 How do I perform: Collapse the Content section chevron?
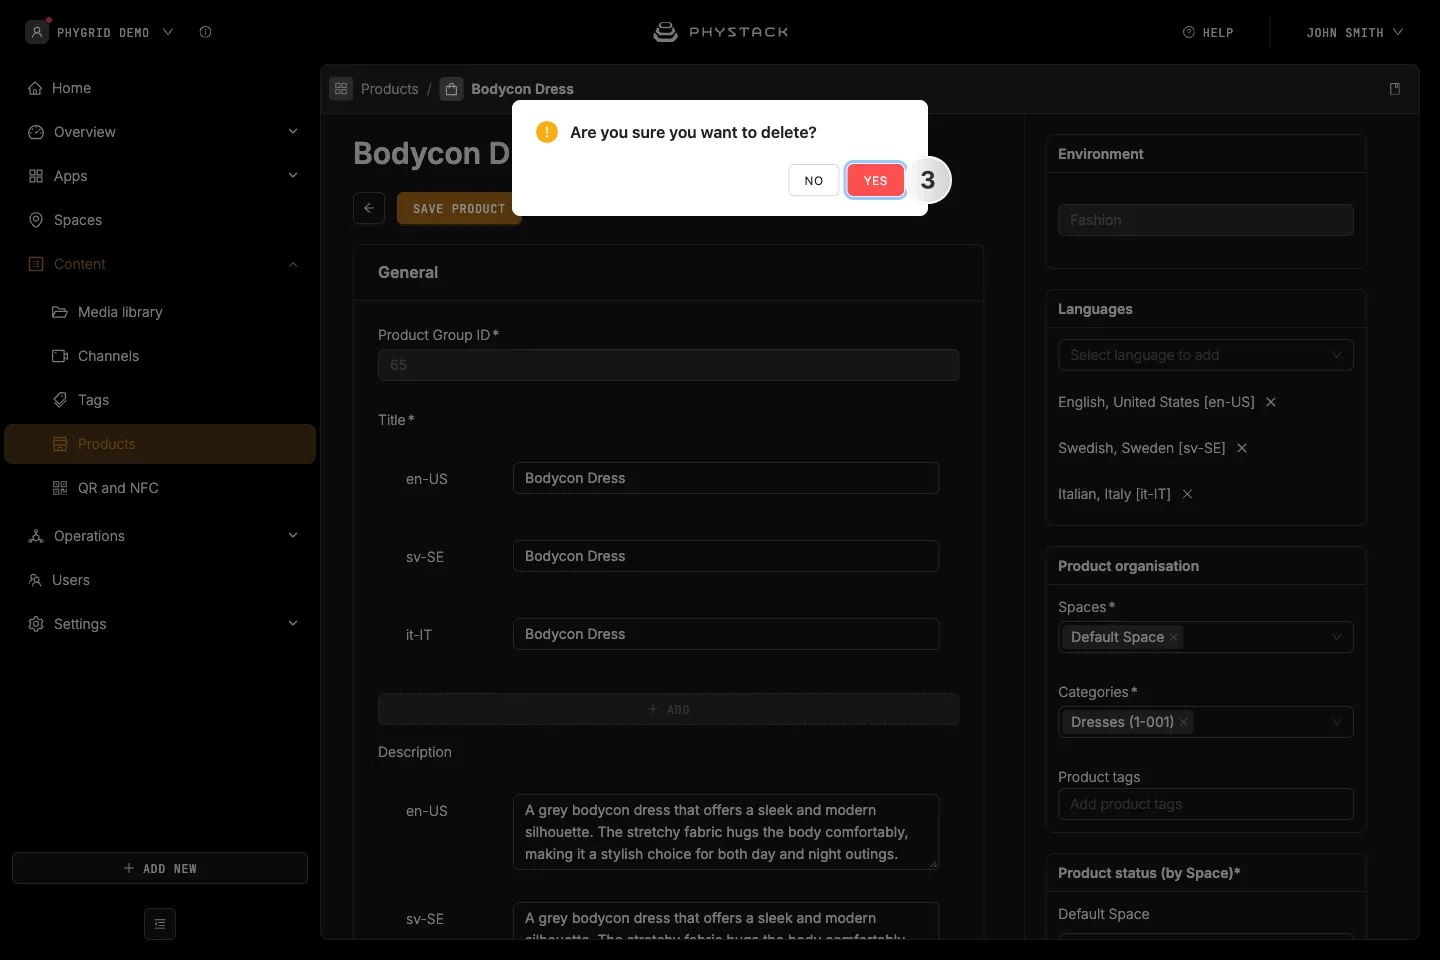[x=293, y=264]
